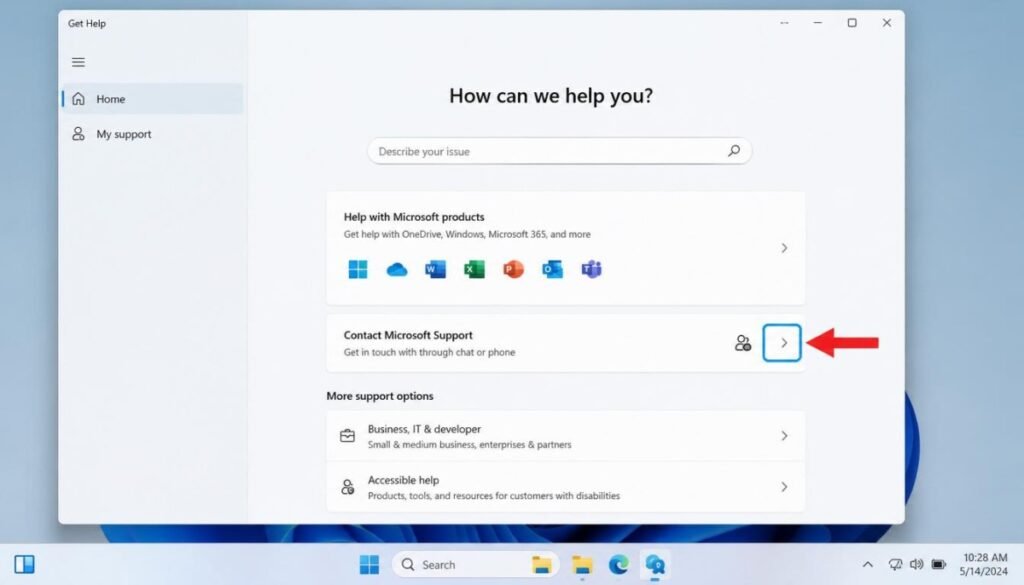
Task: Click the Windows logo product icon
Action: [358, 269]
